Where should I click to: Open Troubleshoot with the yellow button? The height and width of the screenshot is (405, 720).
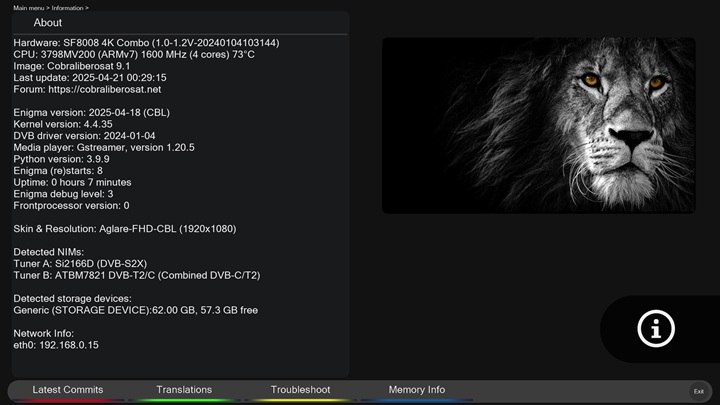(300, 390)
